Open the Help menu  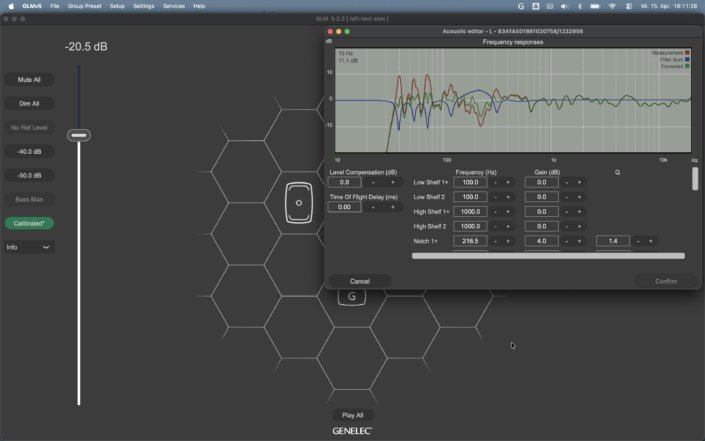point(199,6)
